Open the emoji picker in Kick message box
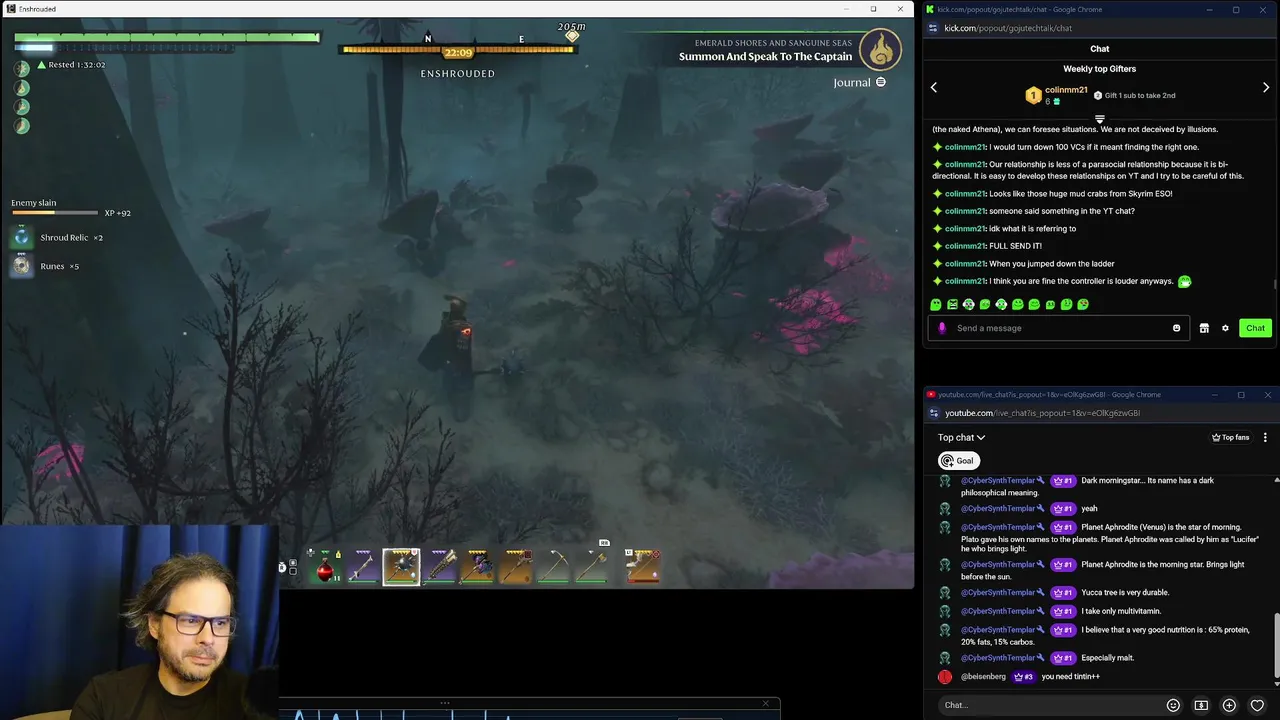This screenshot has height=720, width=1280. (1176, 328)
